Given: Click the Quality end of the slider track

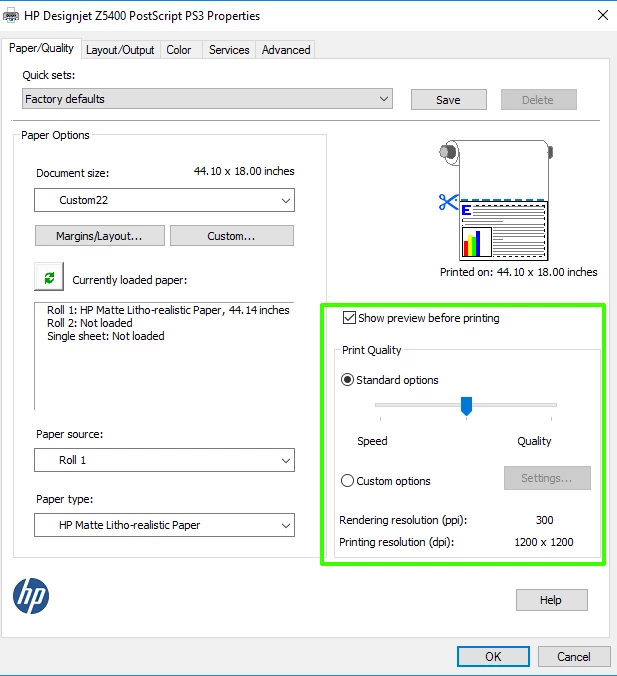Looking at the screenshot, I should click(551, 405).
